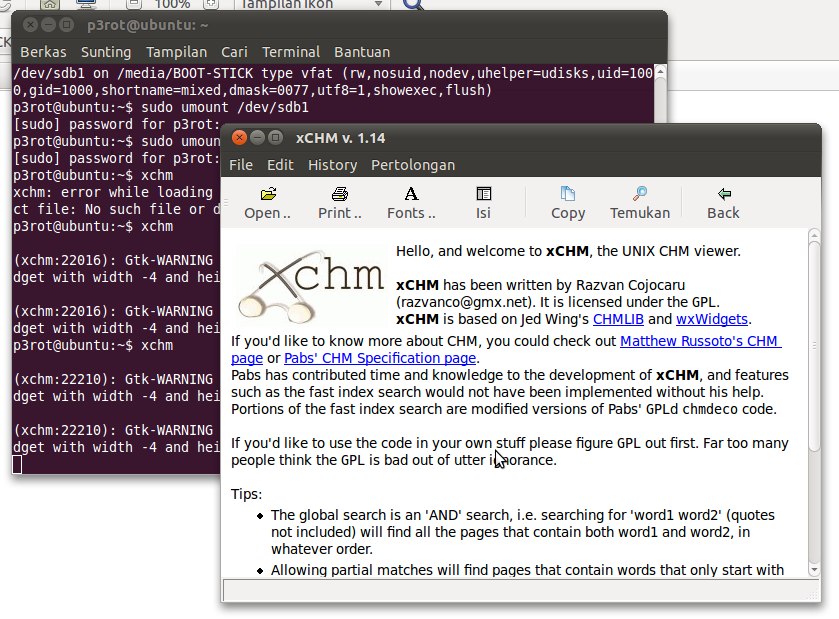Click the 'p3rot@ubuntu: ~' terminal title
The height and width of the screenshot is (619, 839).
148,25
